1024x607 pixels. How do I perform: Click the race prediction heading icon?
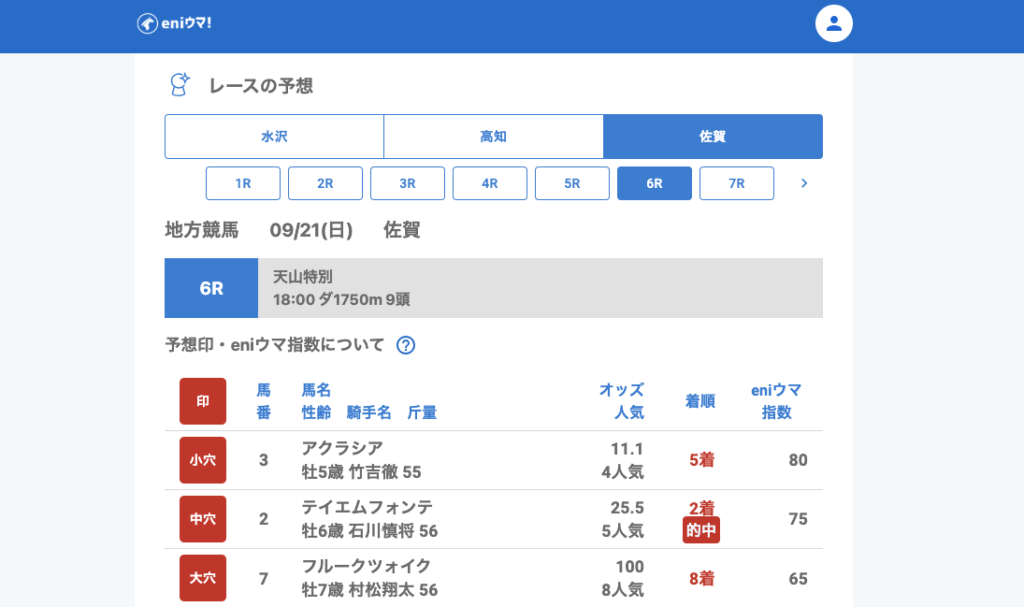click(x=180, y=85)
